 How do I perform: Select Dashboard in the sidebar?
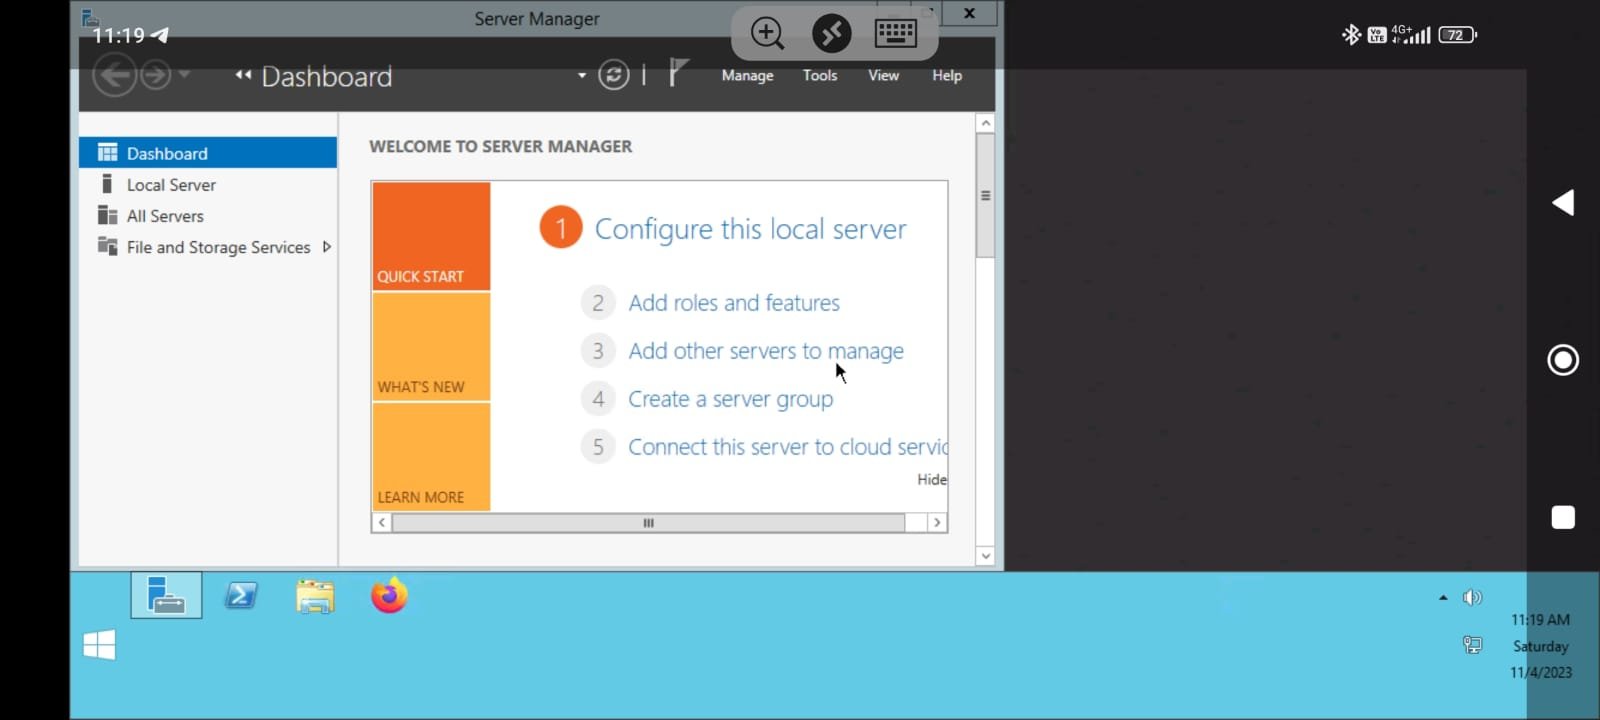[x=208, y=153]
